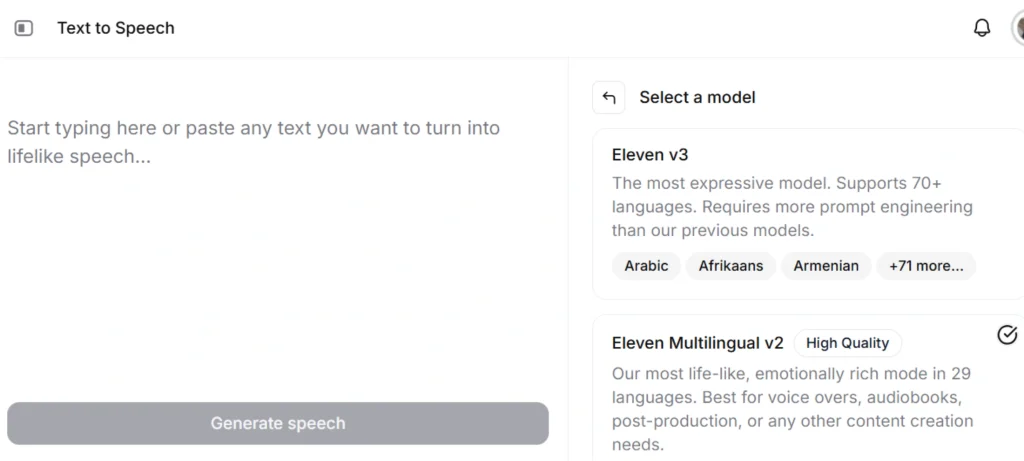This screenshot has height=461, width=1024.
Task: Toggle the sidebar panel icon
Action: coord(24,28)
